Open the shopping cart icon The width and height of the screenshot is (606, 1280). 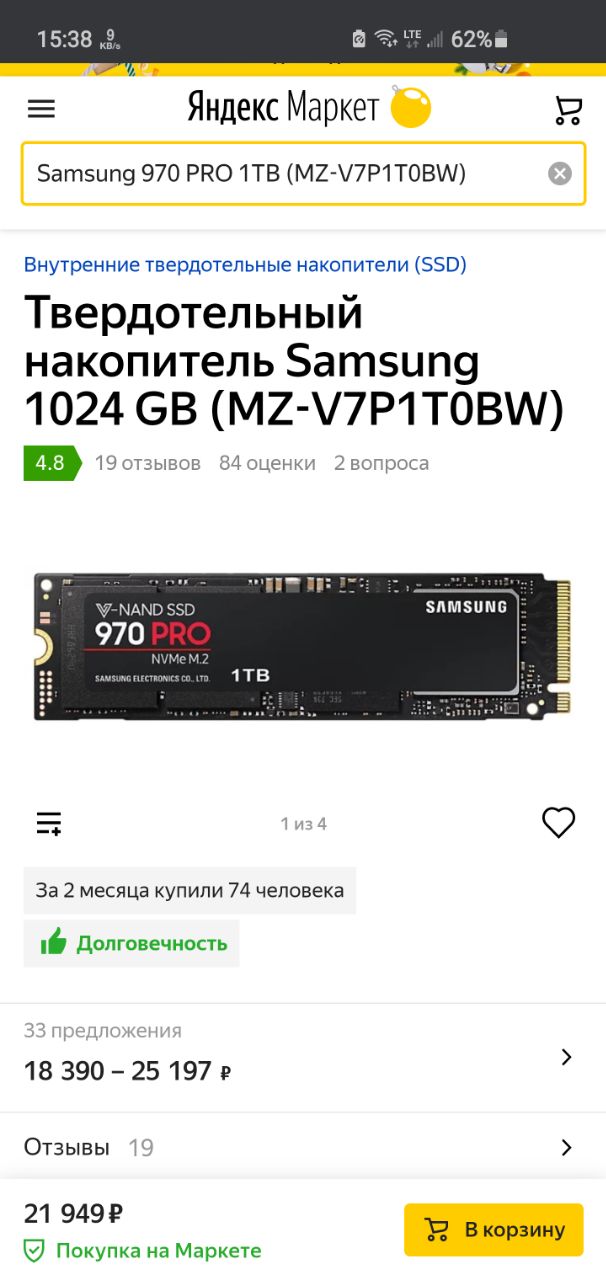[x=568, y=109]
